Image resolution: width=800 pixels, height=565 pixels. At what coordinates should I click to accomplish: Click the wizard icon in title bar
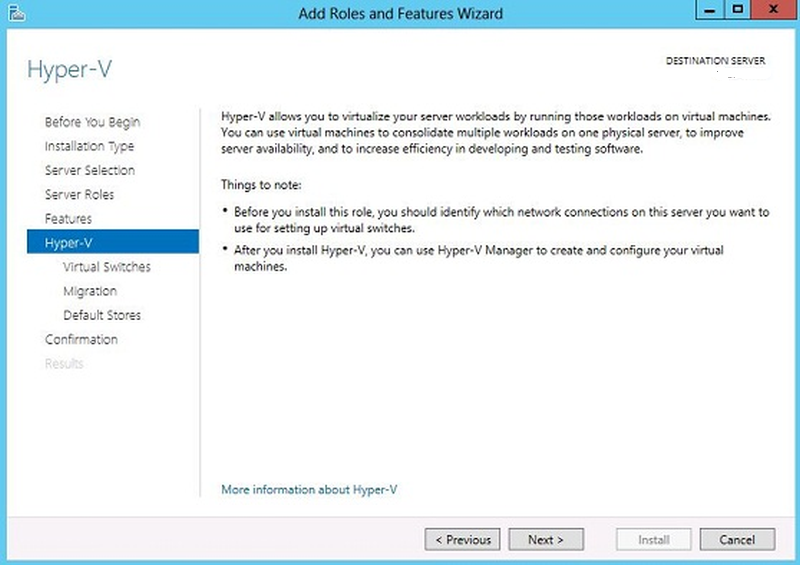click(16, 13)
